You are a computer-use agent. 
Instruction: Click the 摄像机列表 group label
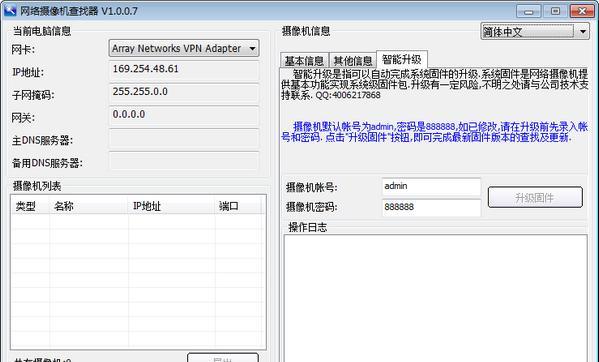pyautogui.click(x=37, y=186)
